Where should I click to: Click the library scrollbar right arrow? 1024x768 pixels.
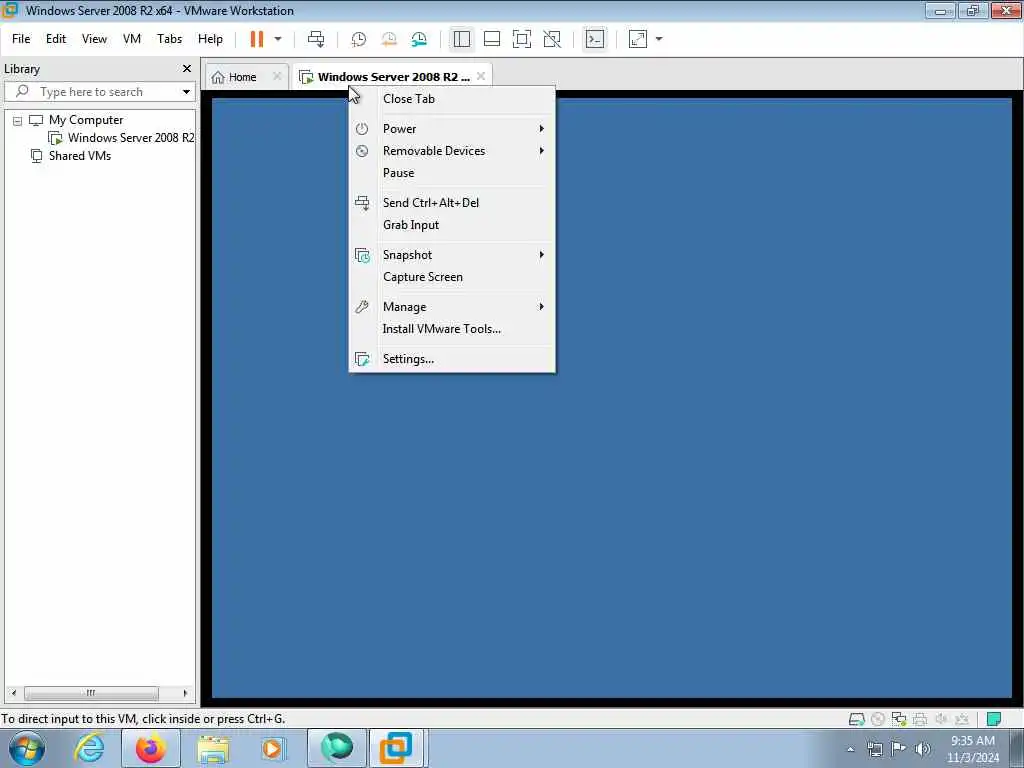tap(185, 693)
